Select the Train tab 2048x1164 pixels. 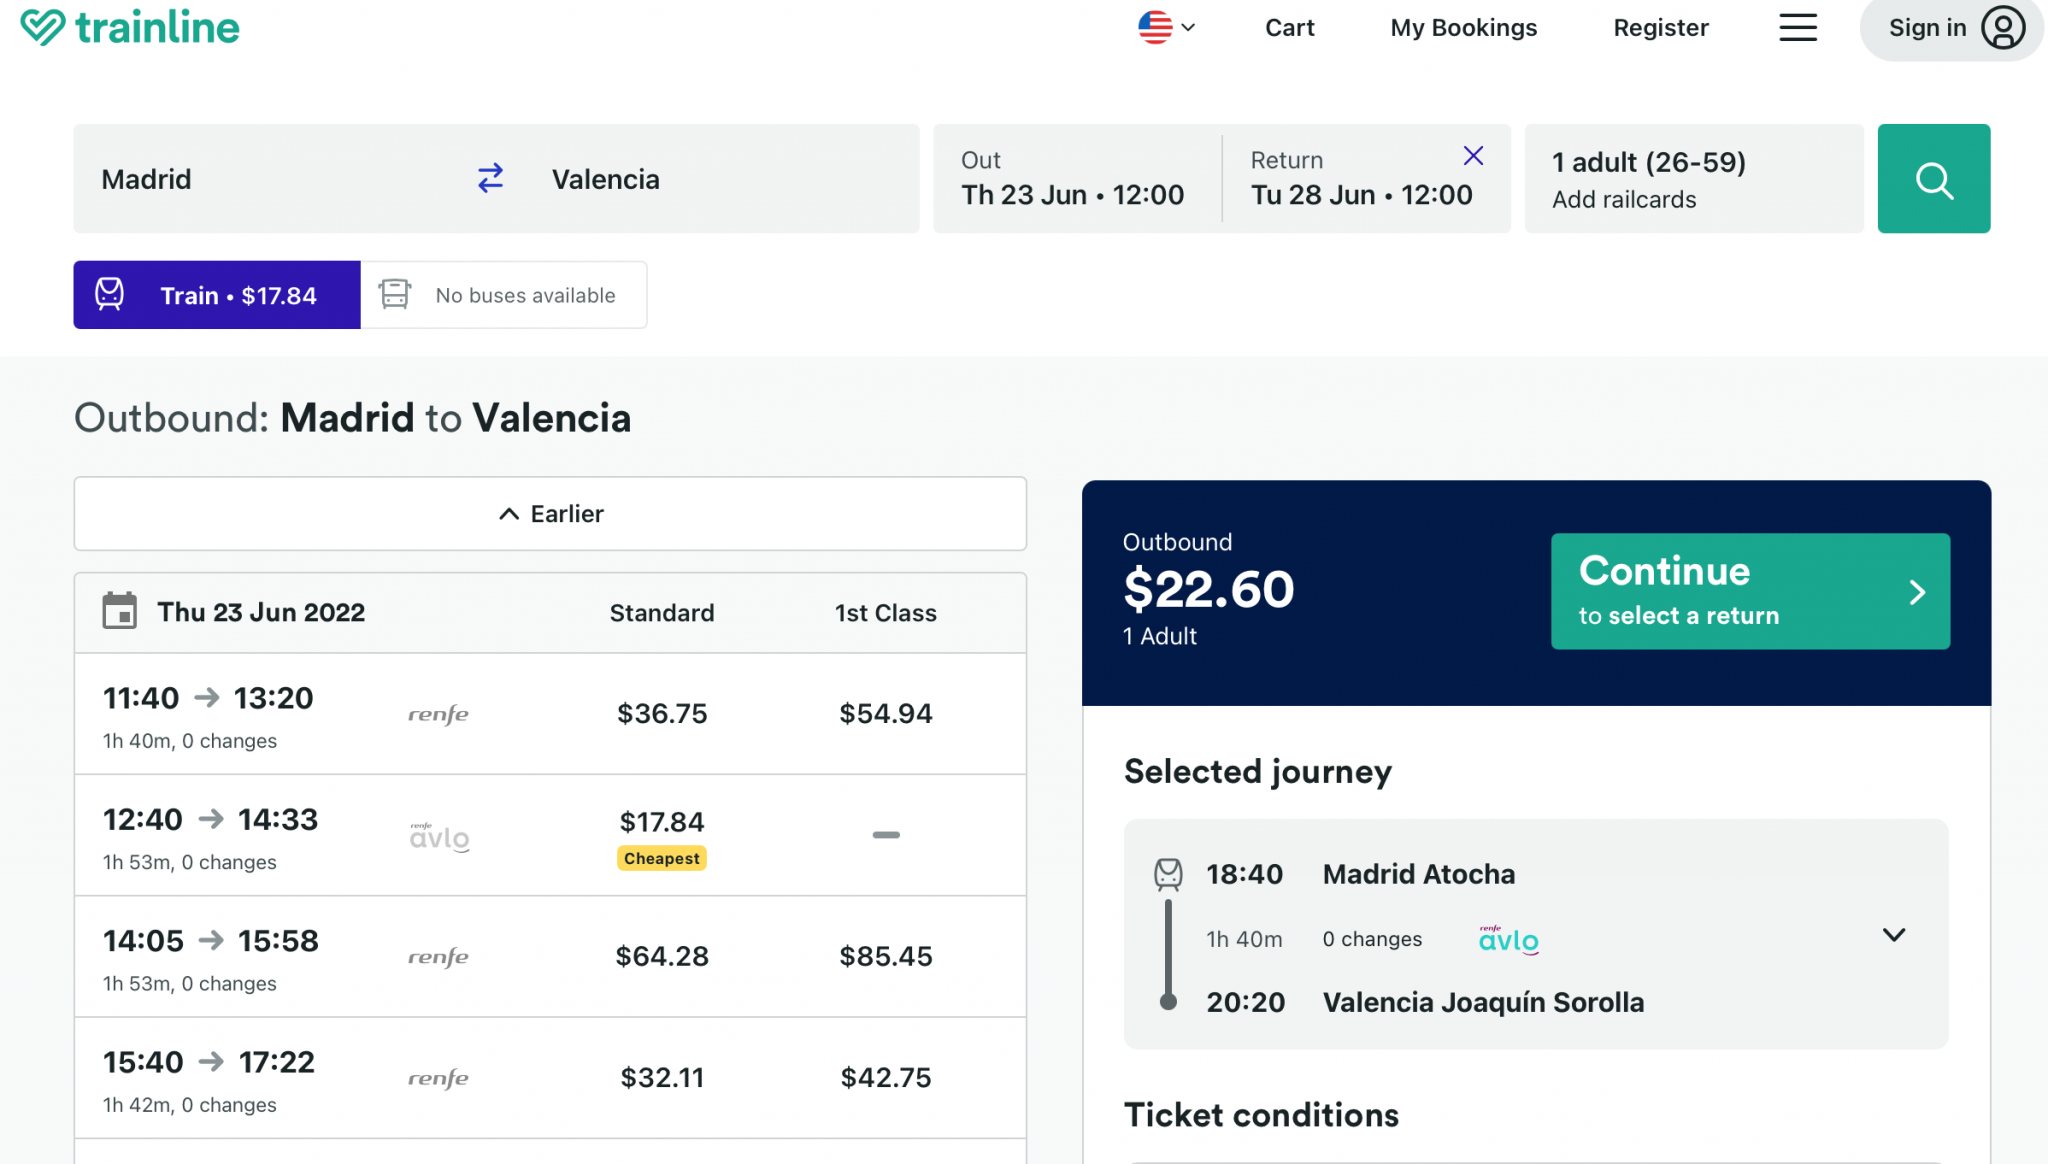(217, 295)
